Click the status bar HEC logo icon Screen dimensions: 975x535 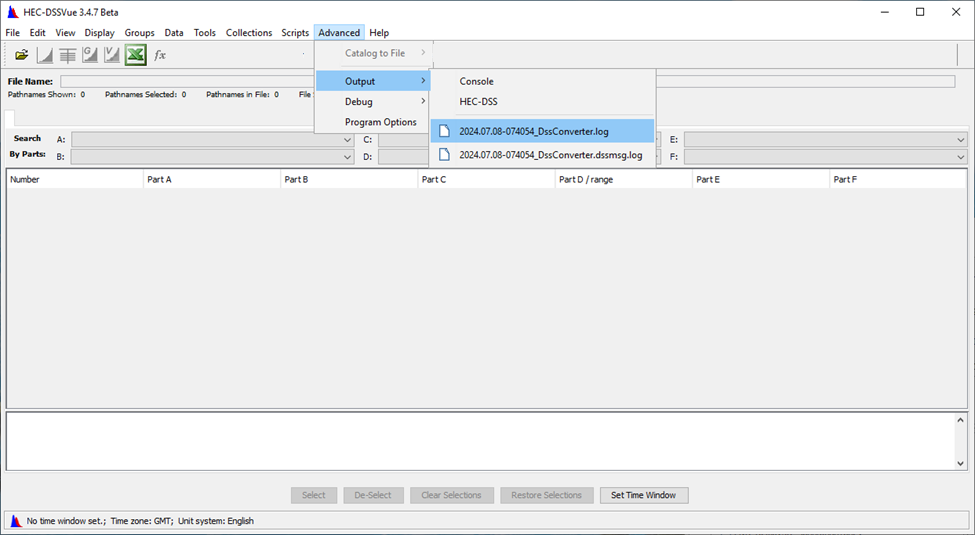pos(16,521)
